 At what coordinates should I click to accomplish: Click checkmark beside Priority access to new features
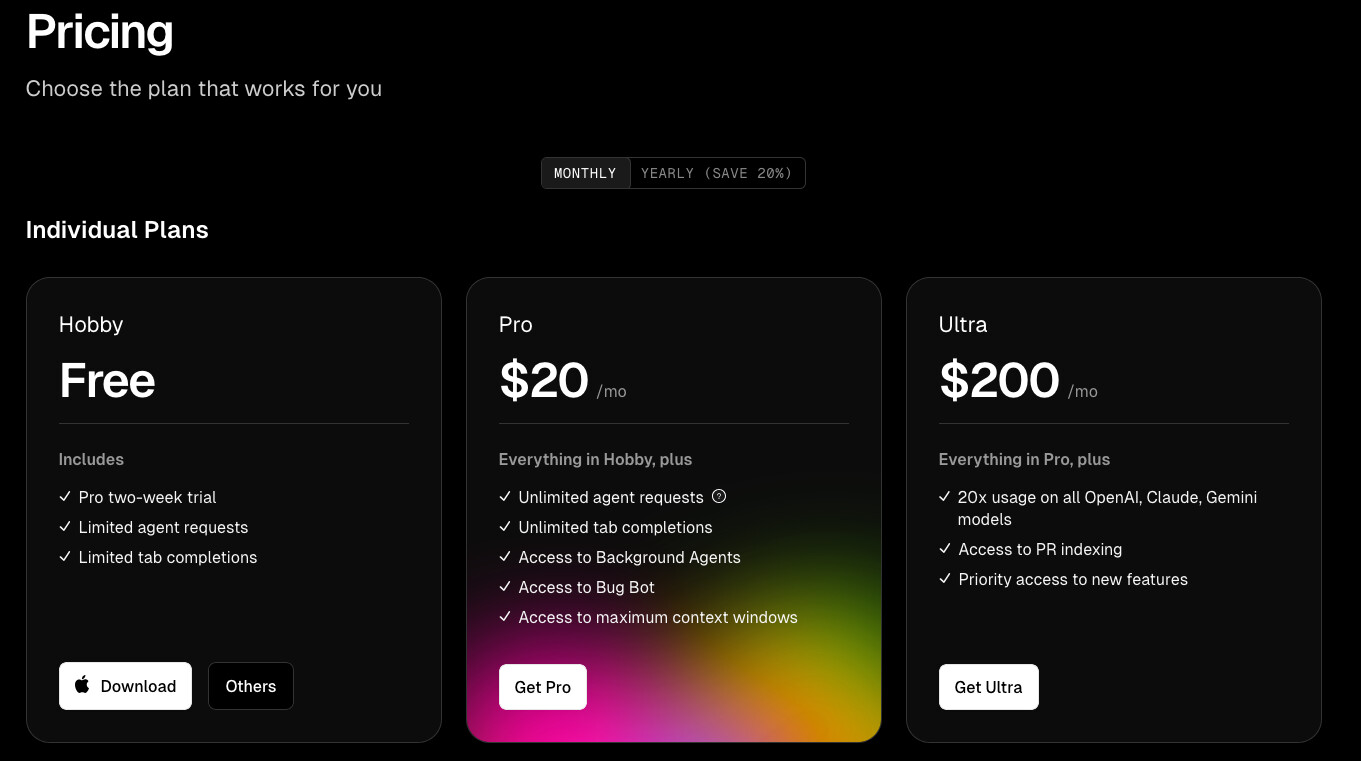pyautogui.click(x=945, y=578)
